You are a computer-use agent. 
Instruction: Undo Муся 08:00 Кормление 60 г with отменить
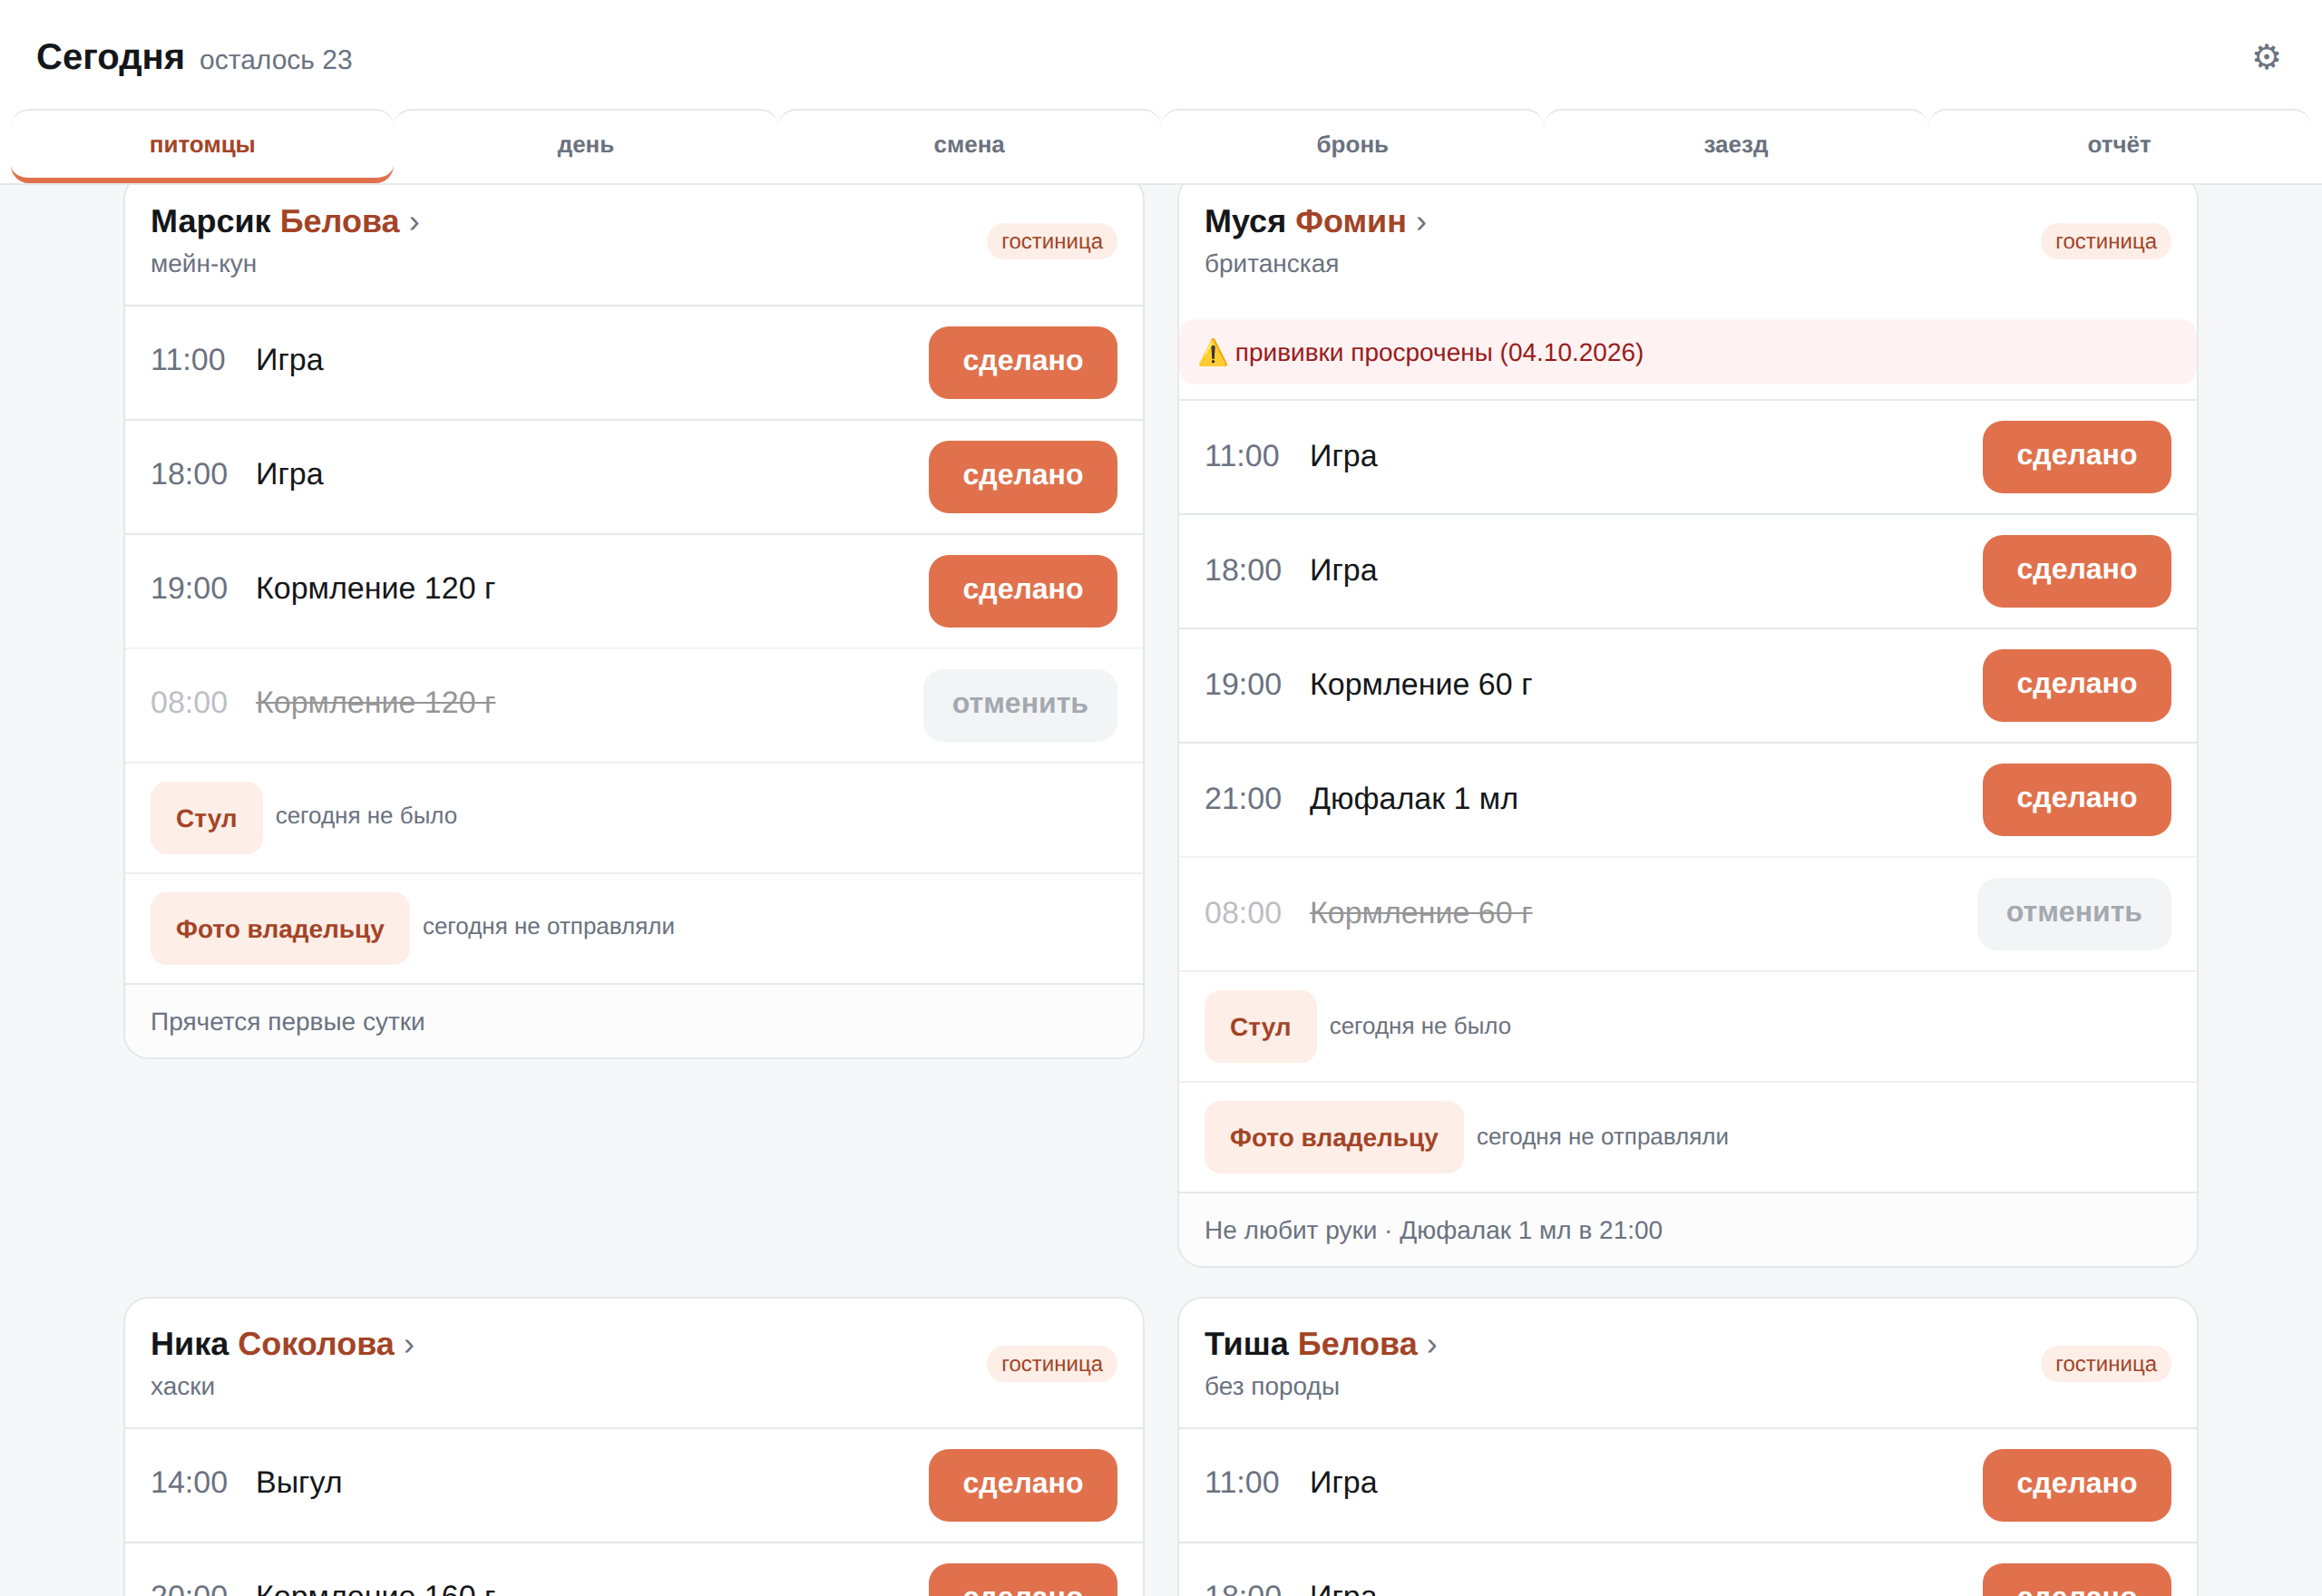(2073, 914)
